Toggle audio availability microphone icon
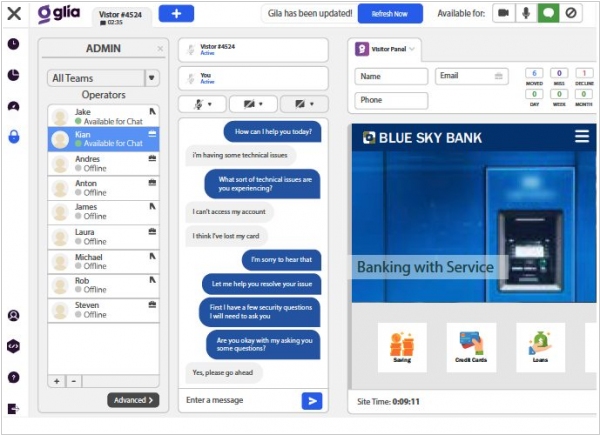The width and height of the screenshot is (600, 435). 526,13
